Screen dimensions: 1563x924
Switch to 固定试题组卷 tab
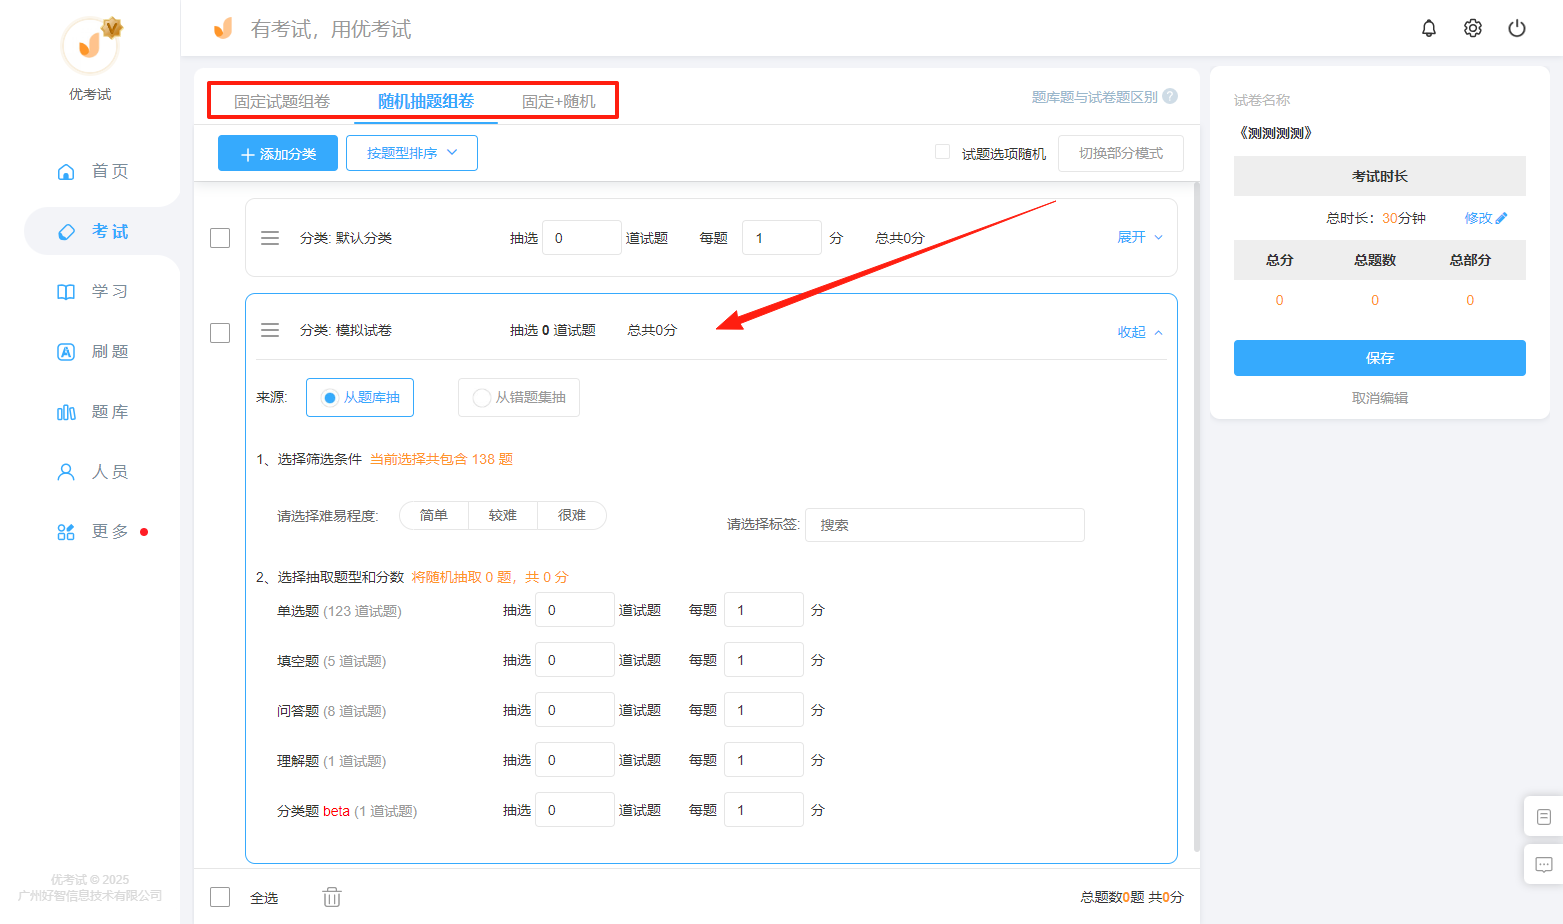tap(282, 101)
